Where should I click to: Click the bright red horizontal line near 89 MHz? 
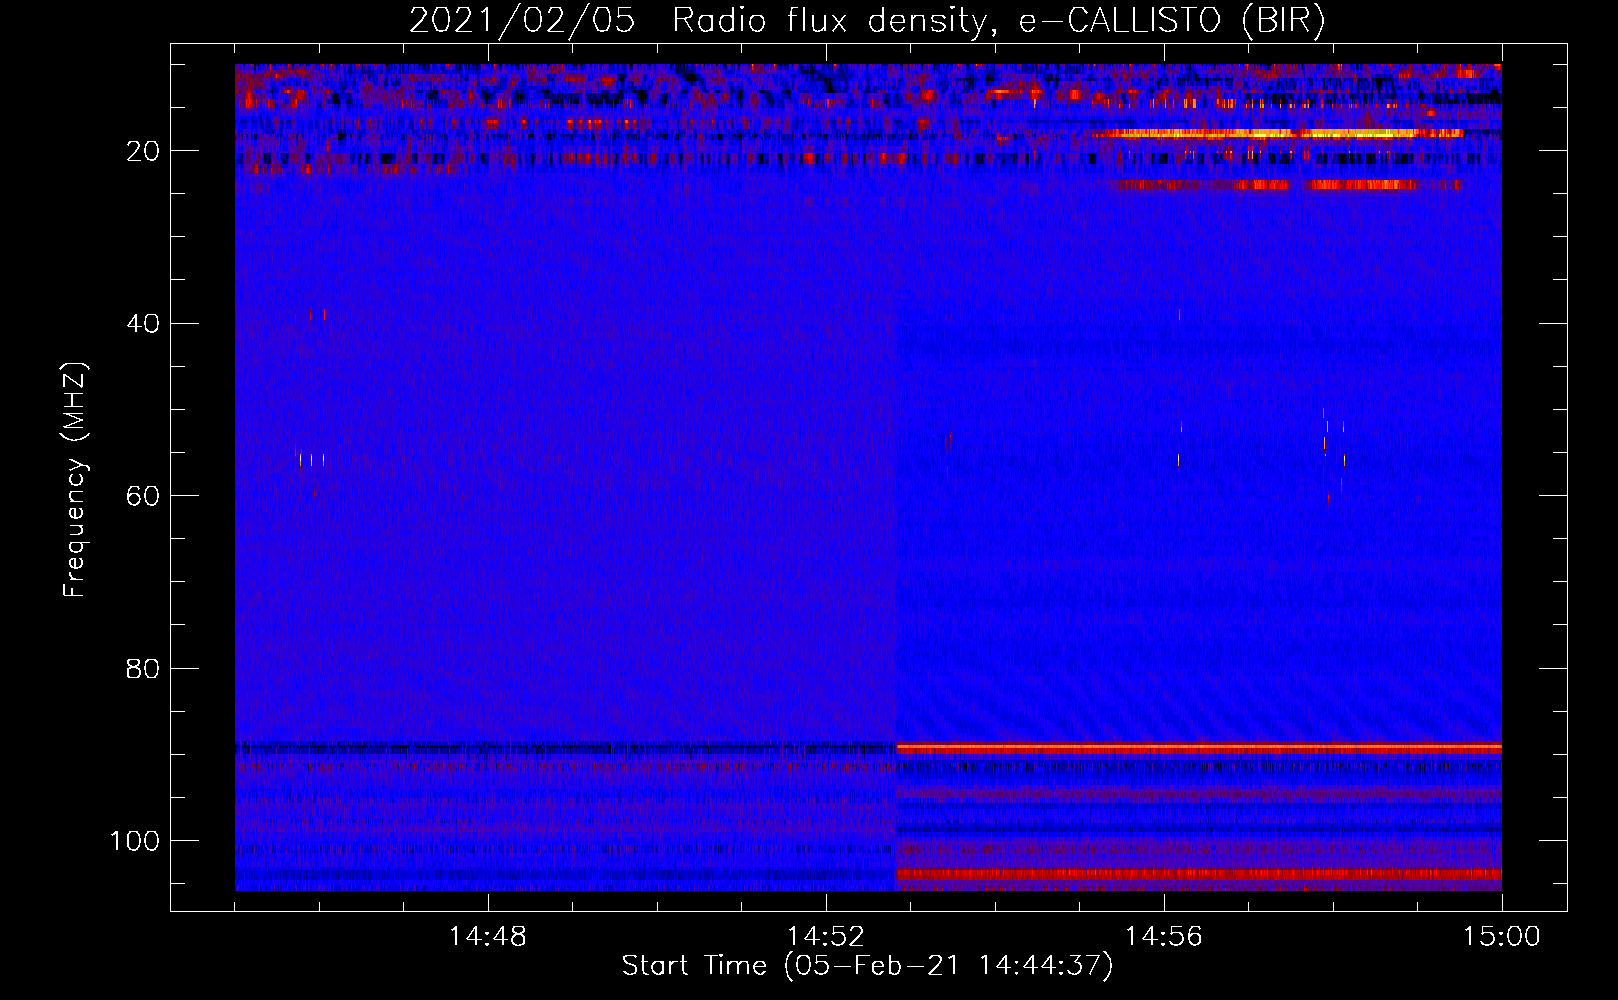pyautogui.click(x=1199, y=747)
